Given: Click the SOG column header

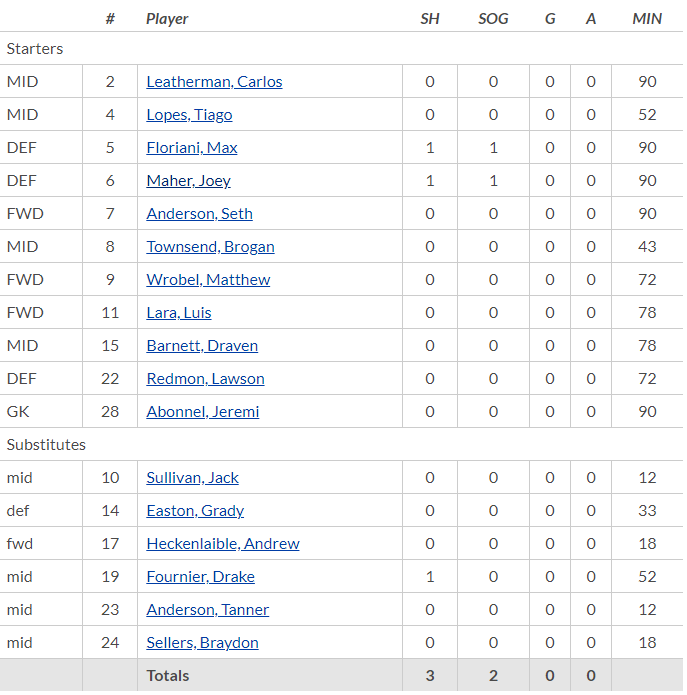Looking at the screenshot, I should click(x=493, y=19).
